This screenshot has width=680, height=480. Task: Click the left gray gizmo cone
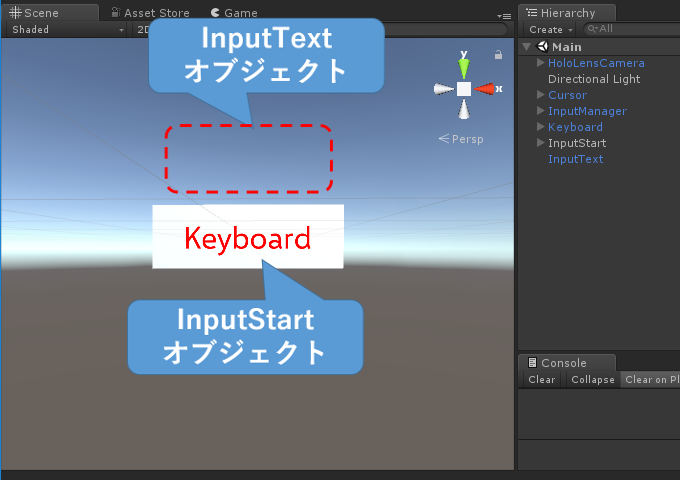444,89
